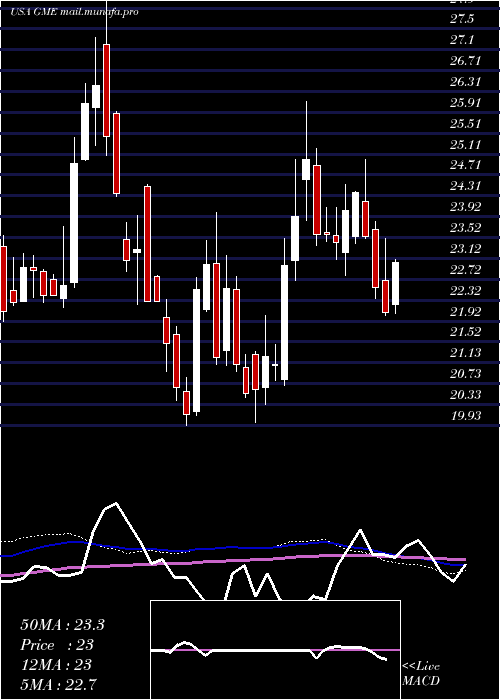Click the 19.93 price axis label
This screenshot has width=500, height=700.
point(466,416)
